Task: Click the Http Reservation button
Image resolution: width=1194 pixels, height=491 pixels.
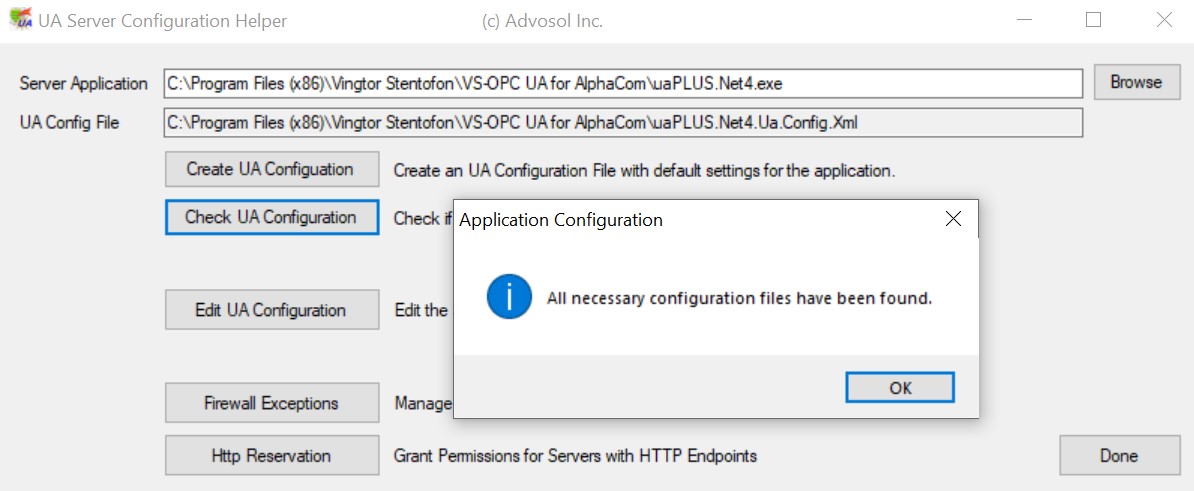Action: 271,455
